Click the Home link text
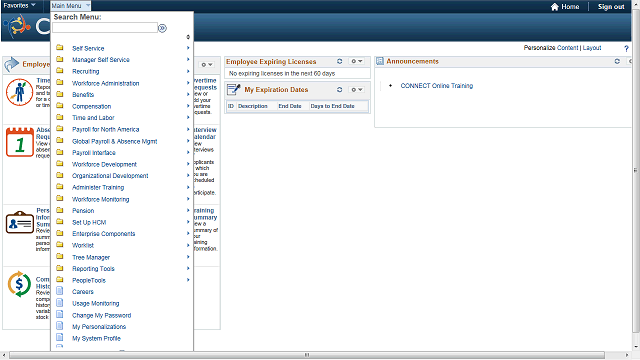Viewport: 640px width, 360px height. point(570,7)
